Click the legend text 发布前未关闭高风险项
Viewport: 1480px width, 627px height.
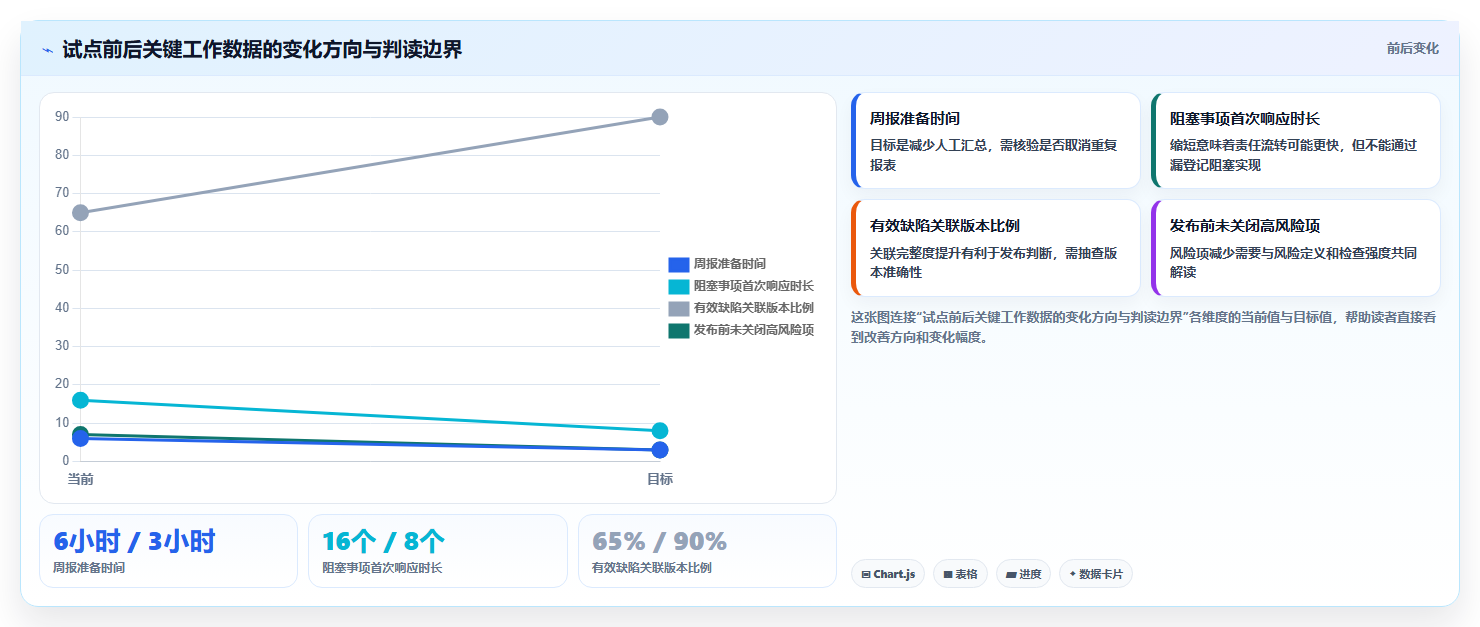[x=754, y=330]
